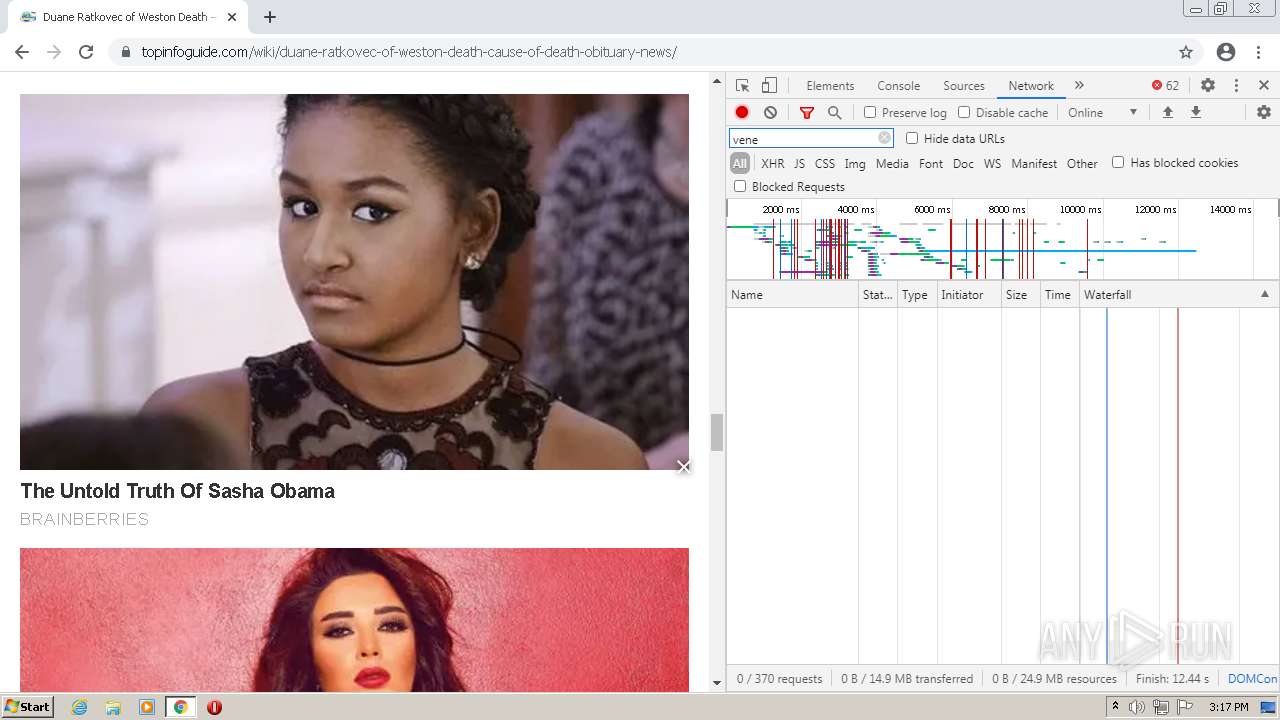Open media player taskbar icon
The width and height of the screenshot is (1280, 720).
pos(147,707)
